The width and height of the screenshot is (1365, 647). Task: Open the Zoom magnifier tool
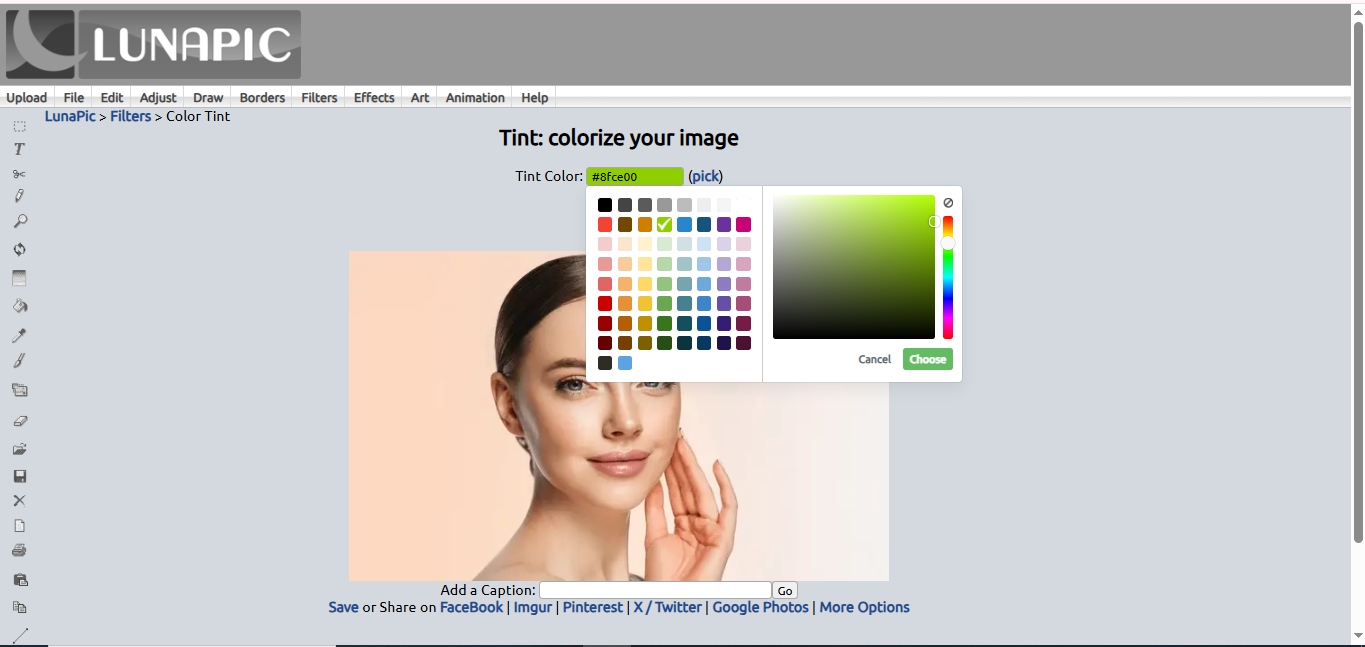pos(19,221)
